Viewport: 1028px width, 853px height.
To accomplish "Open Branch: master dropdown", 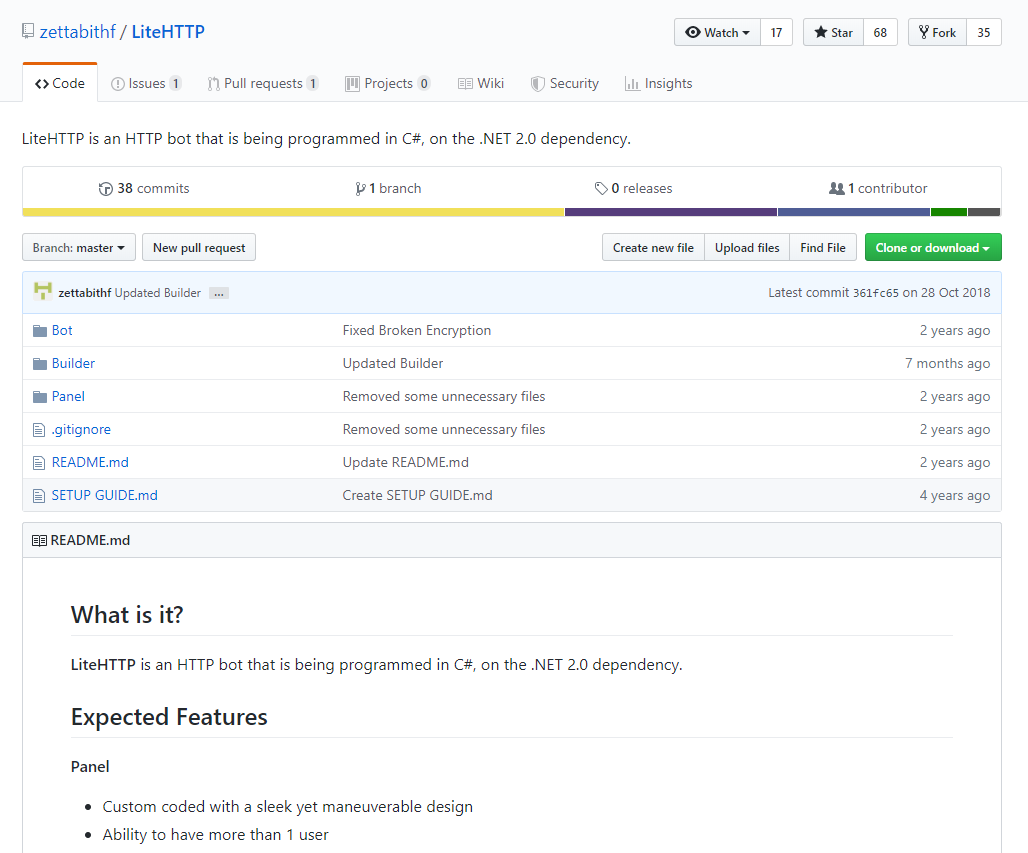I will [x=79, y=247].
